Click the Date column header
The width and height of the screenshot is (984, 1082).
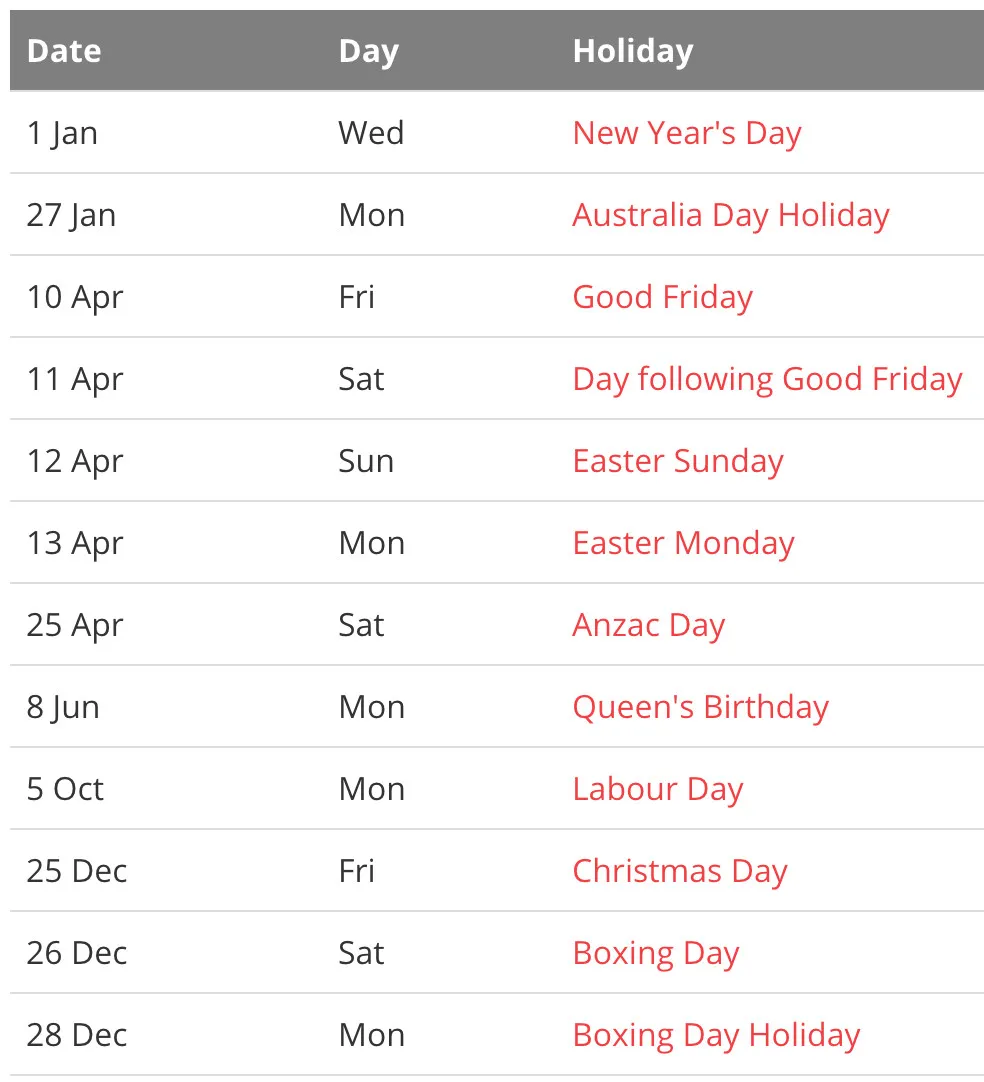64,51
